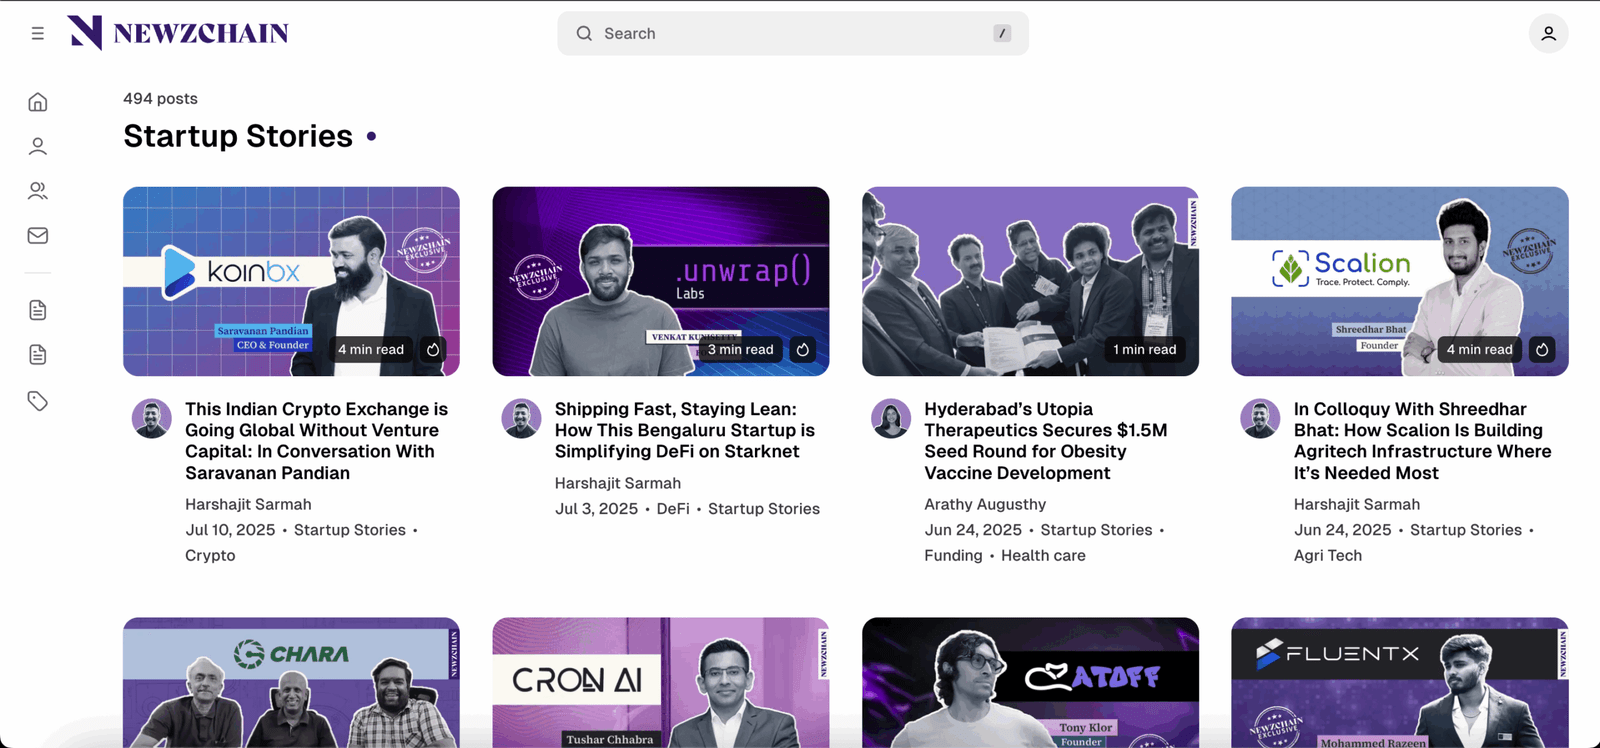Click the flame icon on Scalion thumbnail
This screenshot has width=1600, height=748.
point(1542,350)
